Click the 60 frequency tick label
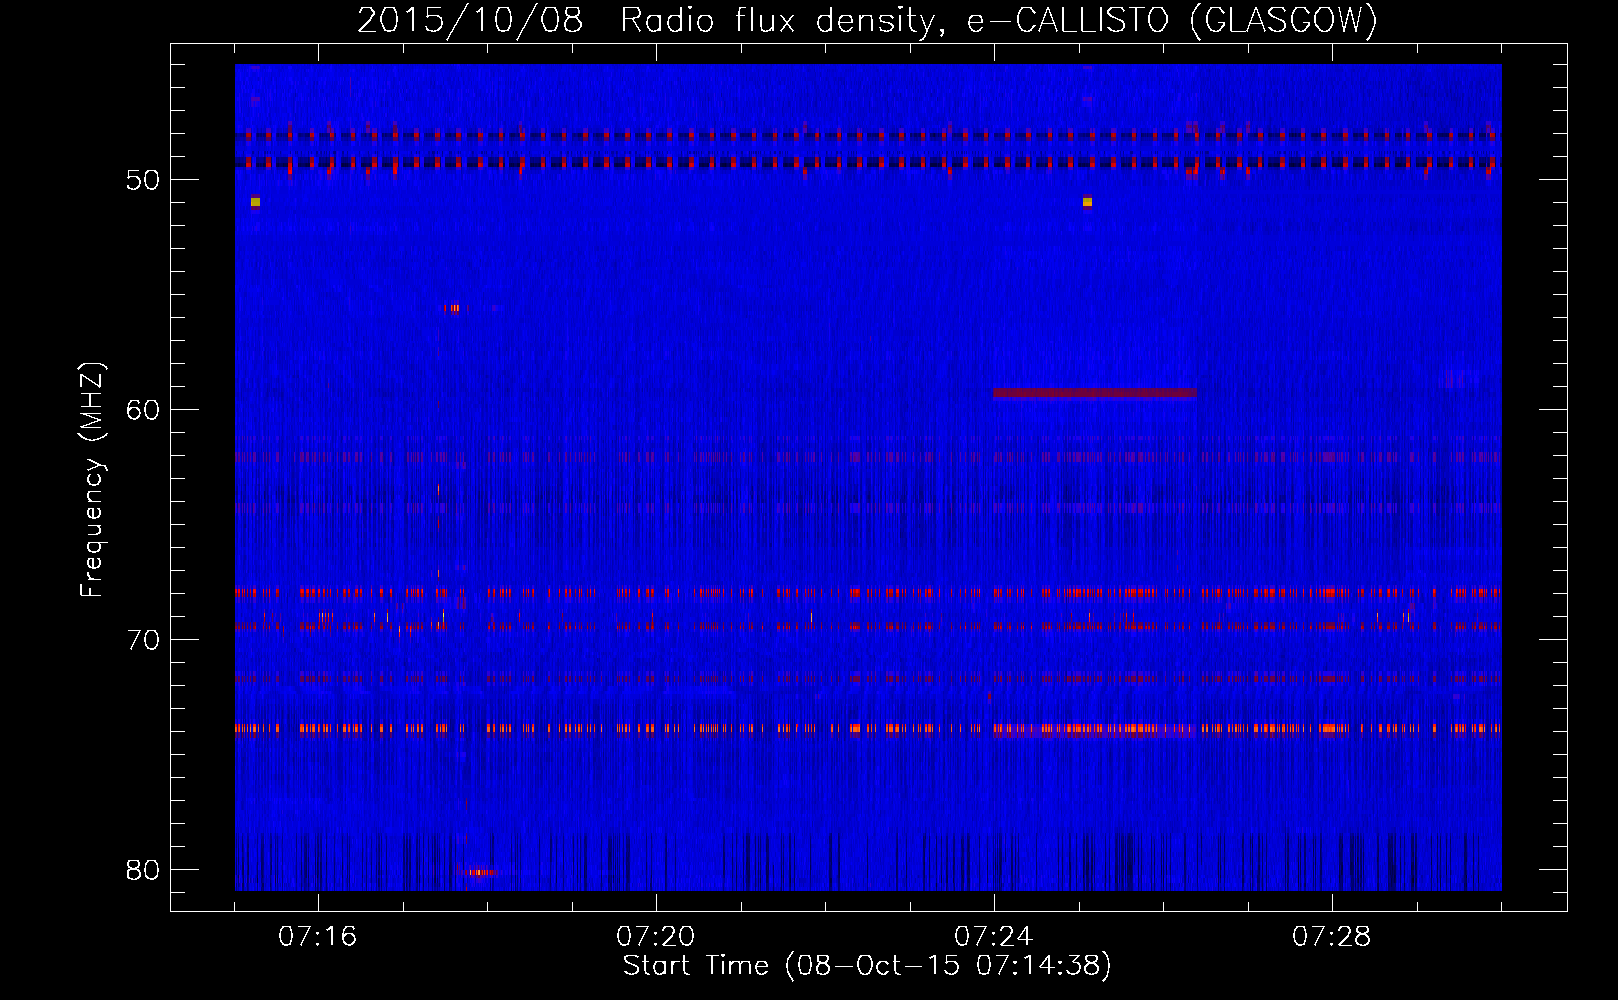This screenshot has width=1618, height=1000. tap(143, 410)
